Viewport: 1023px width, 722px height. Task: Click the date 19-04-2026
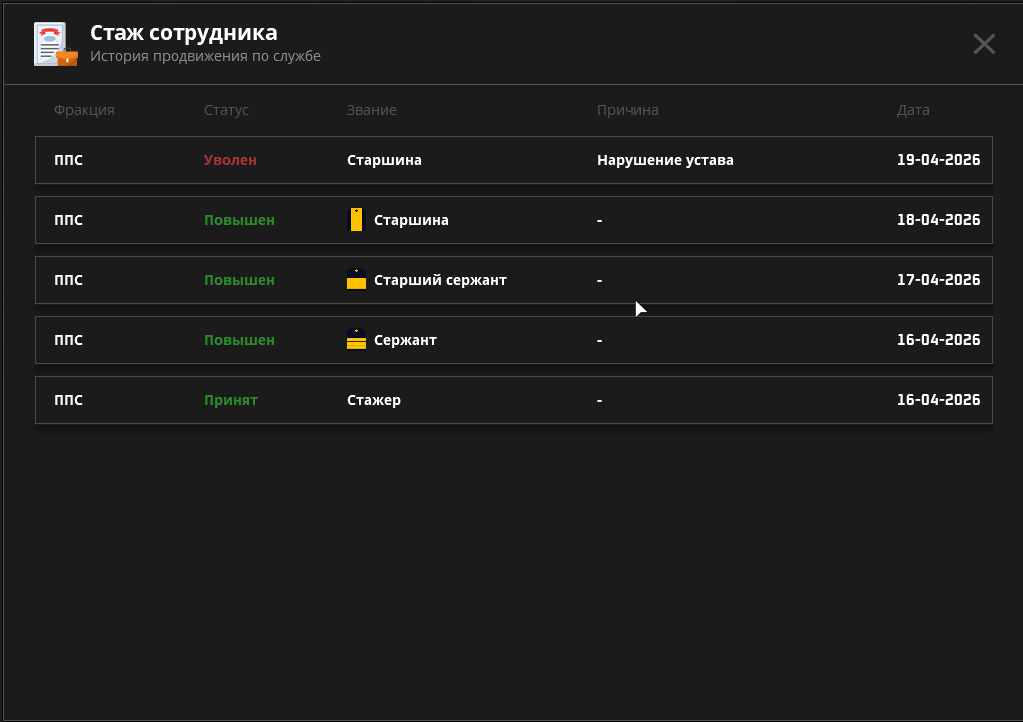click(x=938, y=160)
